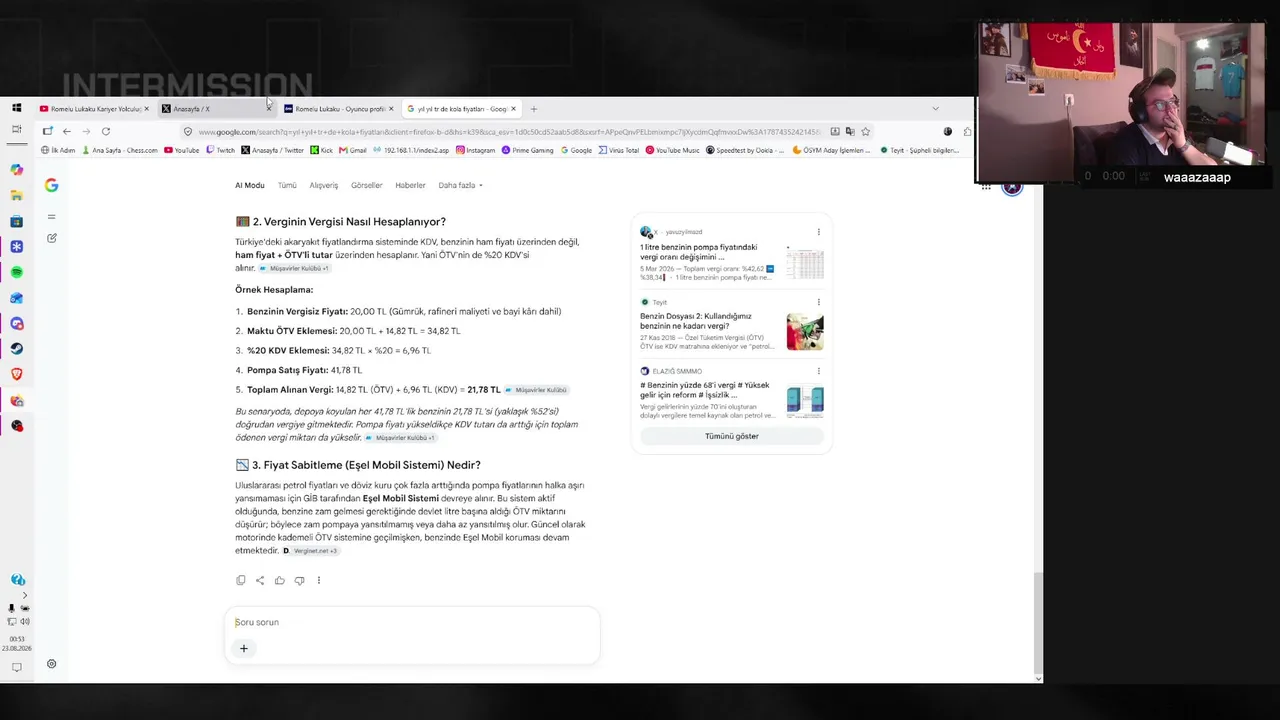The image size is (1280, 720).
Task: Expand hidden system tray icons
Action: [x=25, y=595]
